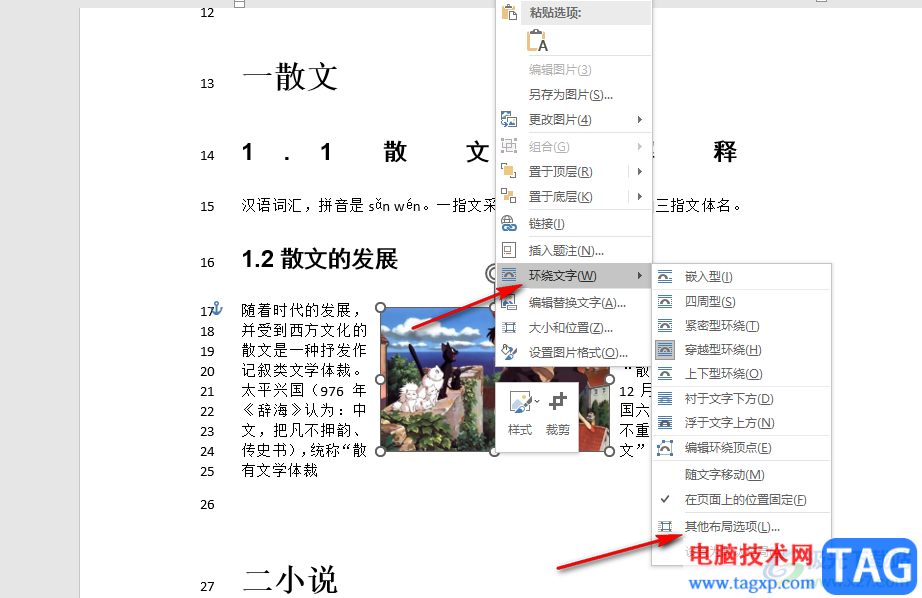Click the heading 一散文
922x598 pixels.
tap(290, 77)
